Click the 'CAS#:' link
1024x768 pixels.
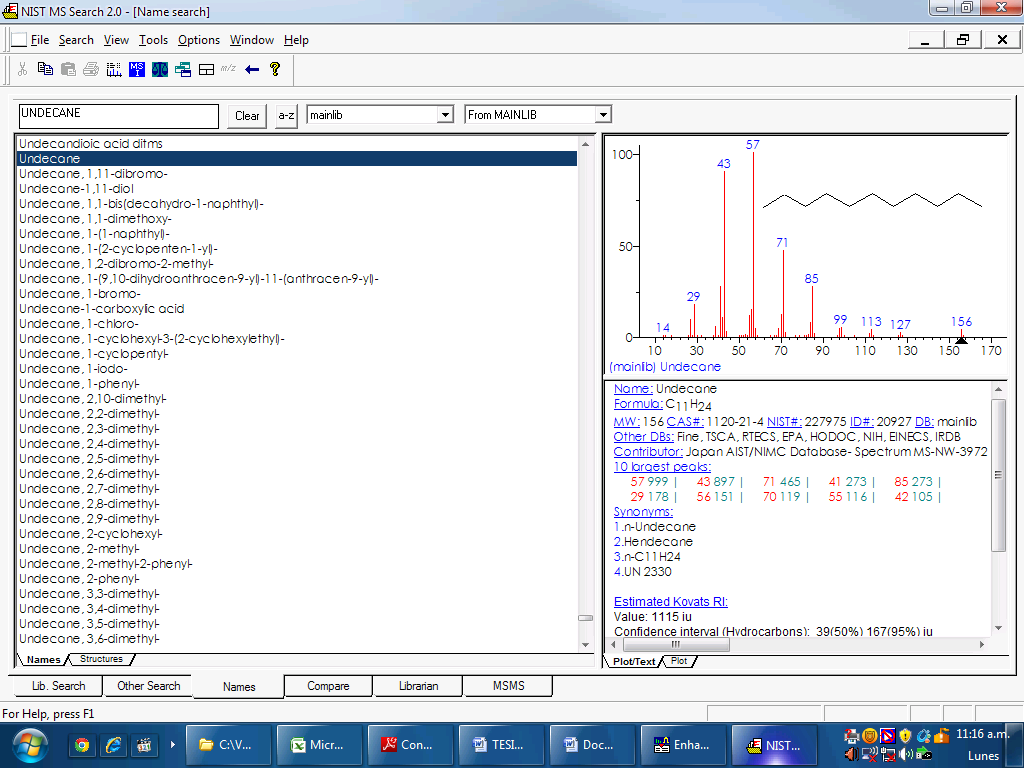tap(685, 422)
